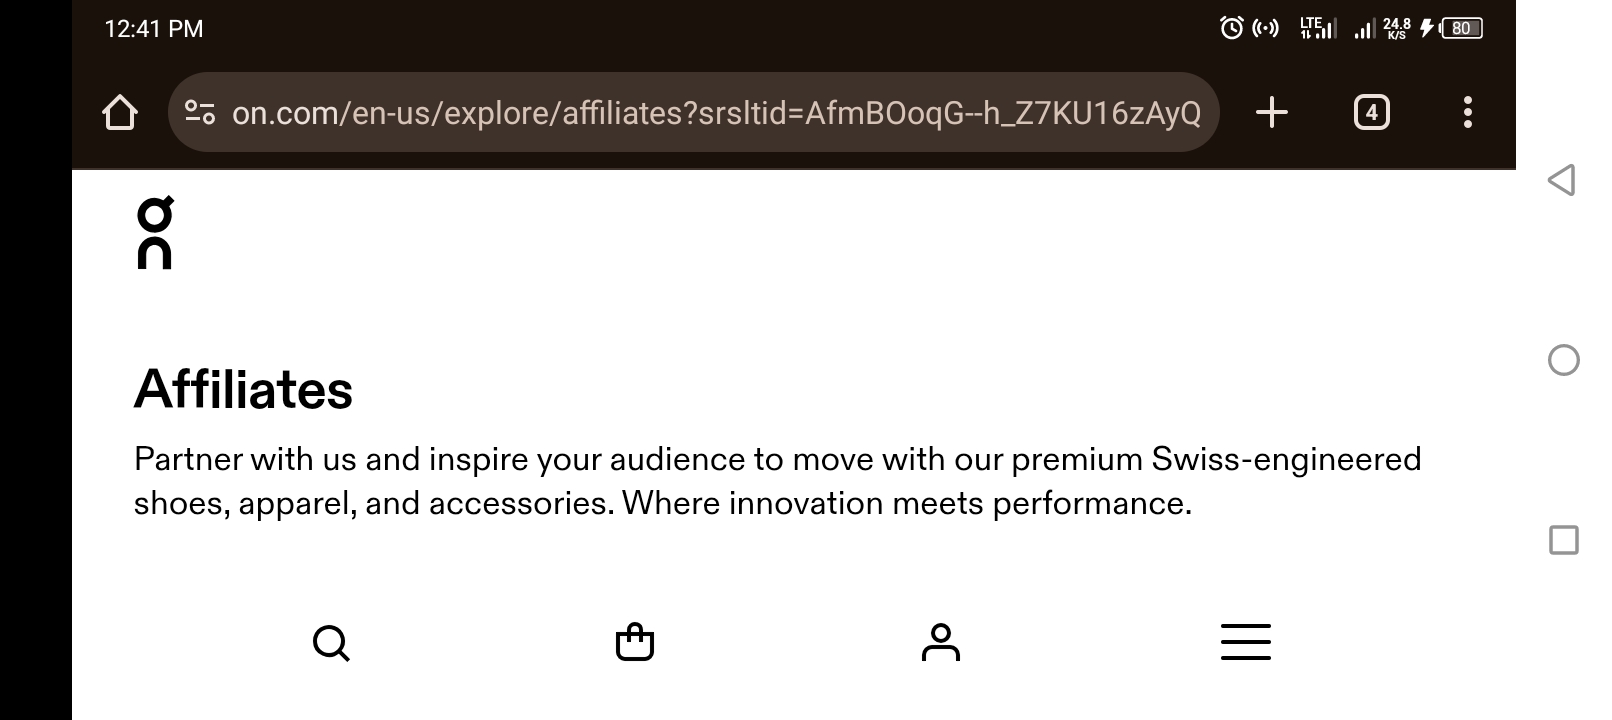The height and width of the screenshot is (720, 1612).
Task: Open the shopping bag
Action: point(635,642)
